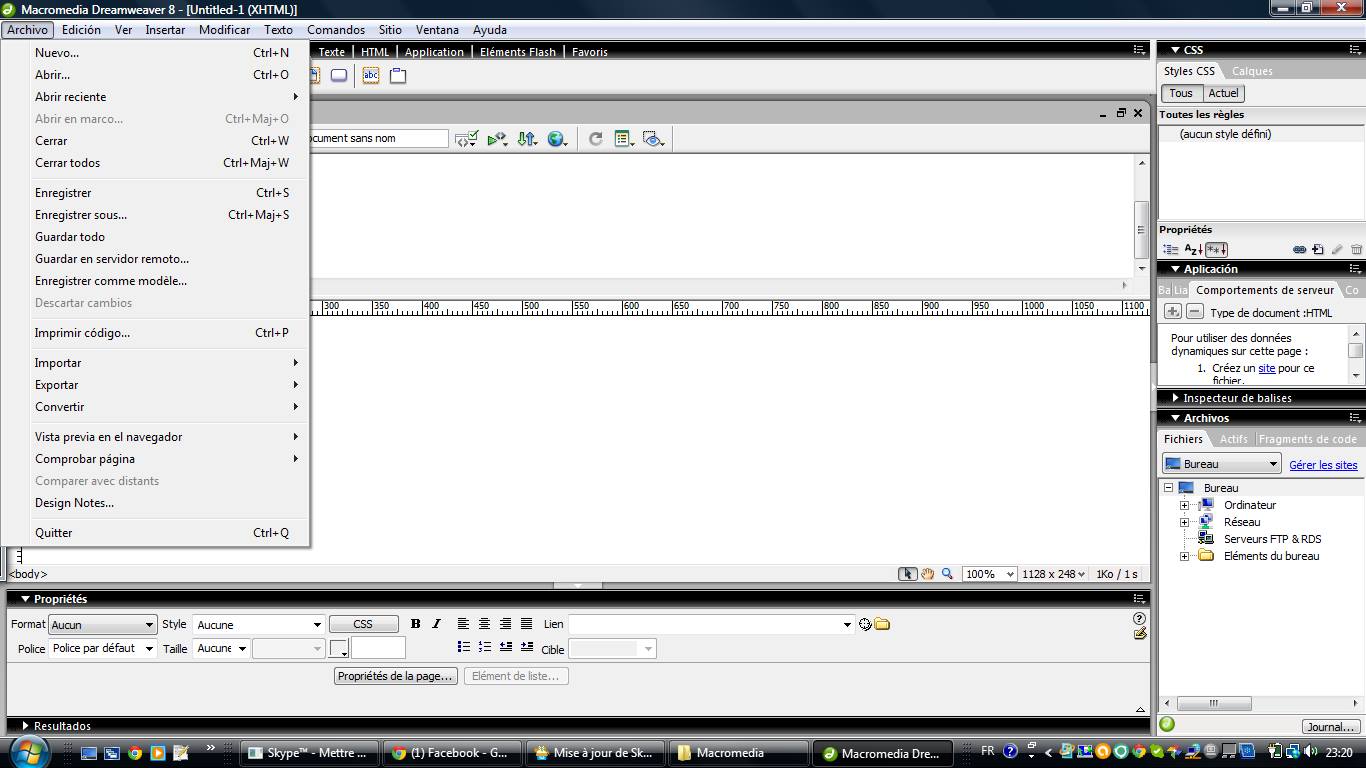The height and width of the screenshot is (768, 1366).
Task: Align text left in Properties panel
Action: point(463,624)
